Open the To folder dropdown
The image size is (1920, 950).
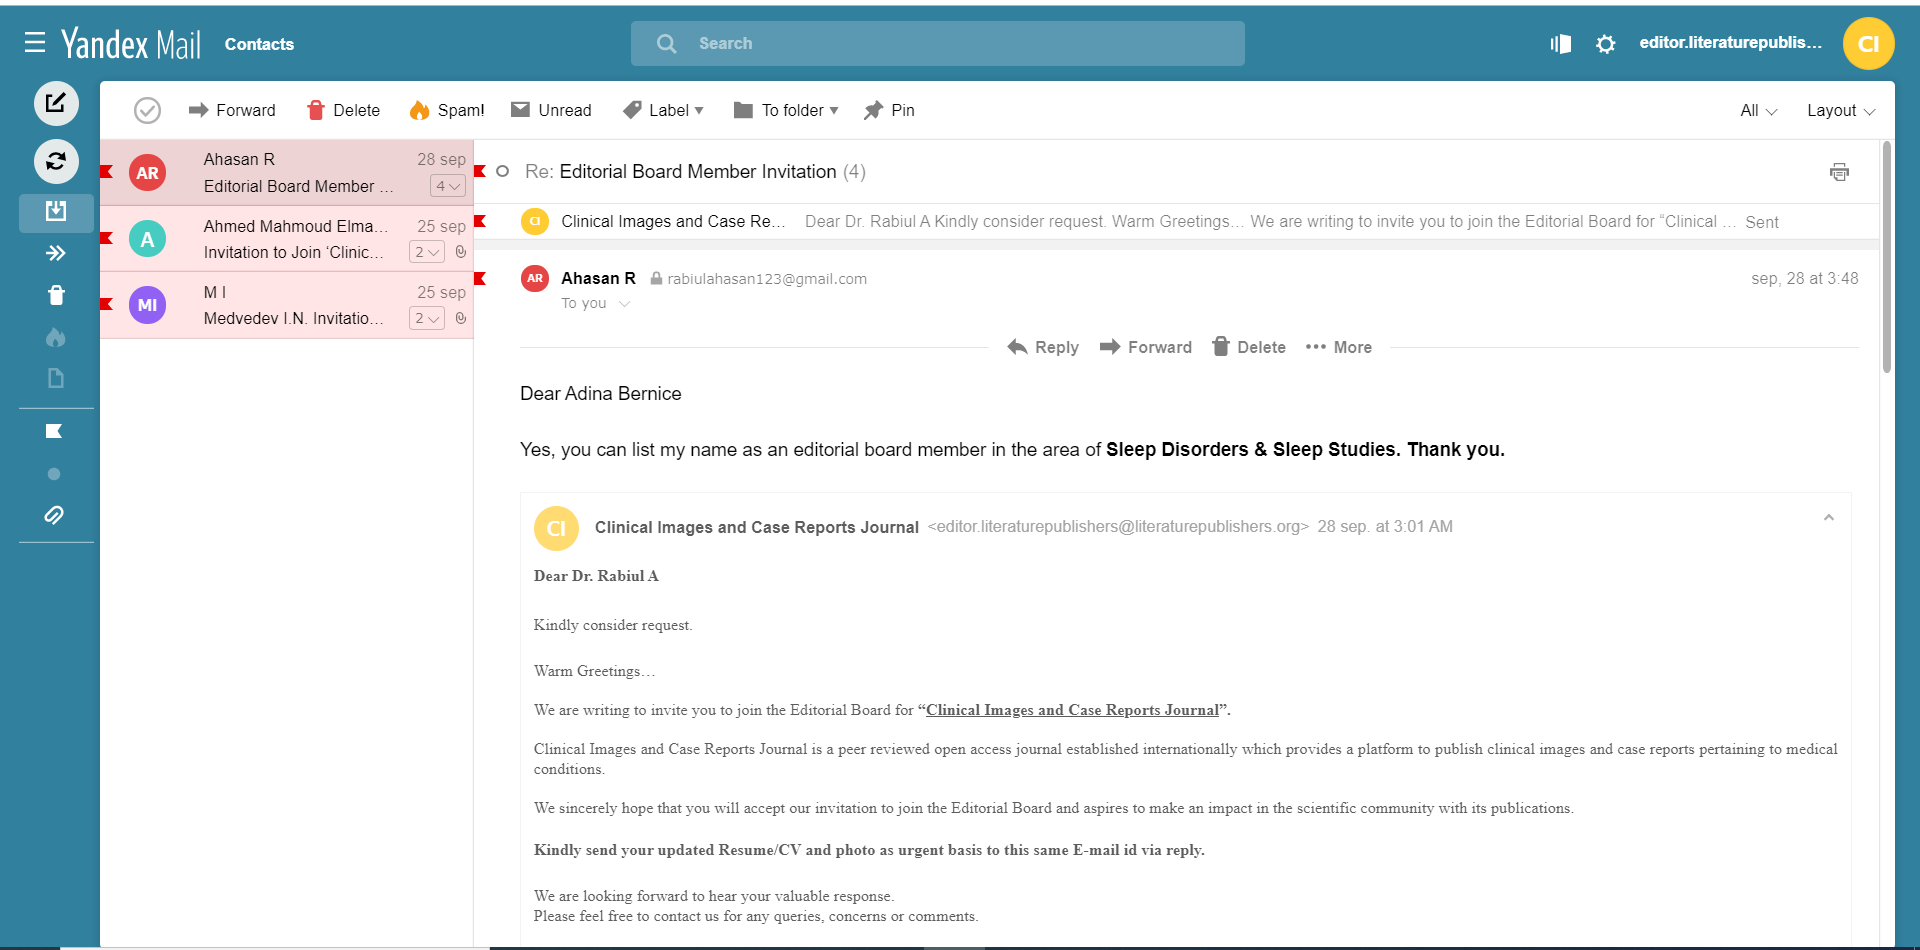pos(786,110)
